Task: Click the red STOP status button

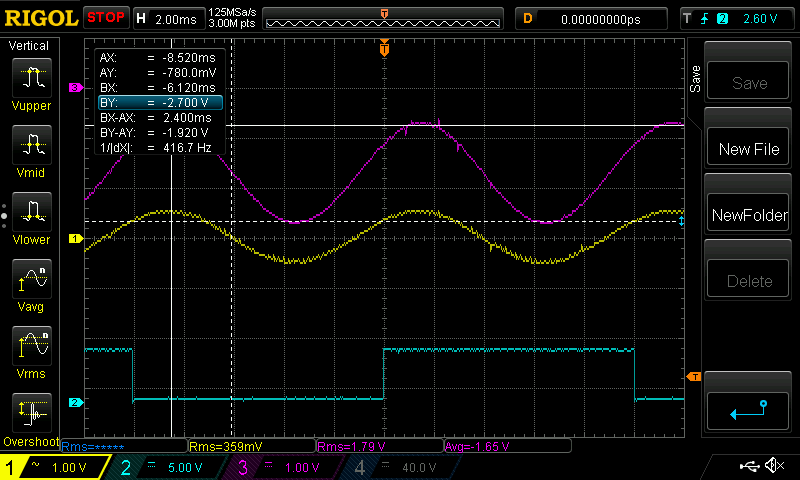Action: coord(106,18)
